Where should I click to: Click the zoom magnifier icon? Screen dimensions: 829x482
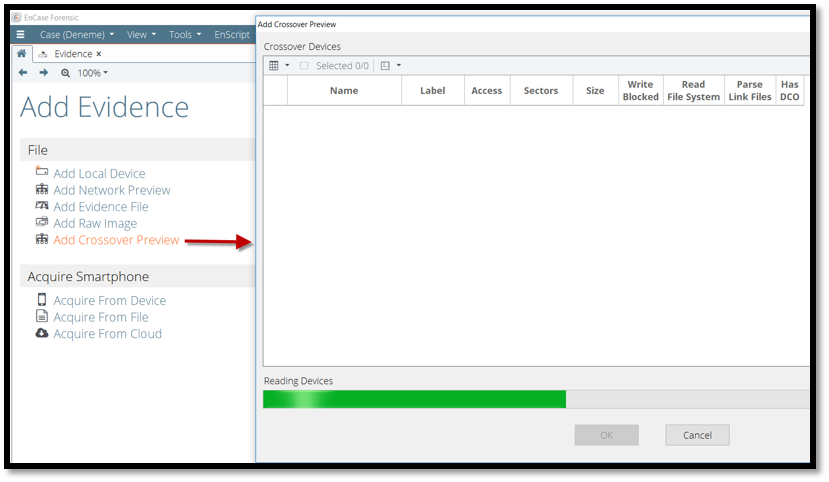(x=66, y=73)
